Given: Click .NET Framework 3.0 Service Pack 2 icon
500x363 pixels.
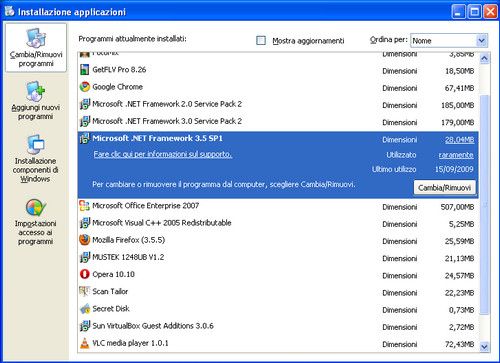Looking at the screenshot, I should 85,121.
